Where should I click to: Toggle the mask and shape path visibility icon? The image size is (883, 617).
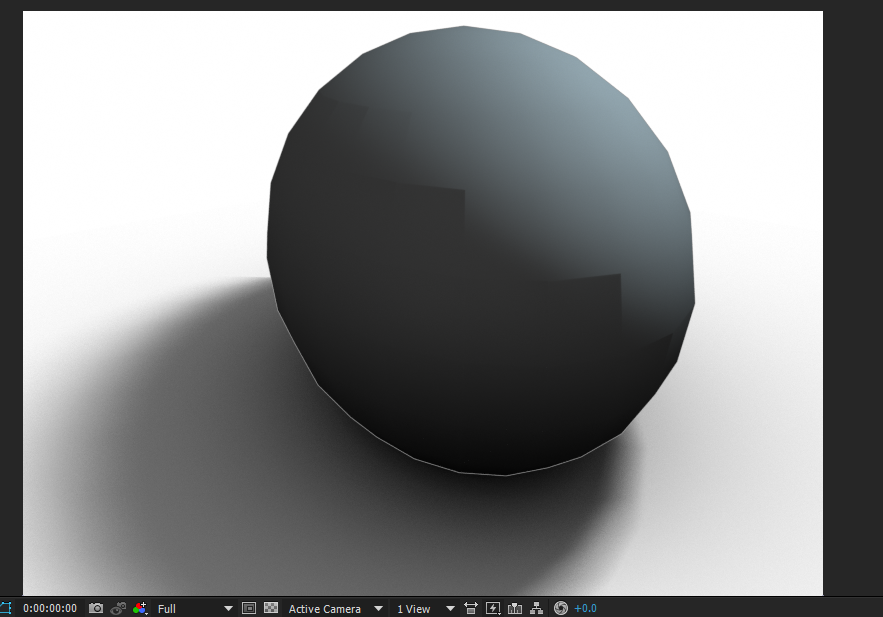tap(6, 609)
